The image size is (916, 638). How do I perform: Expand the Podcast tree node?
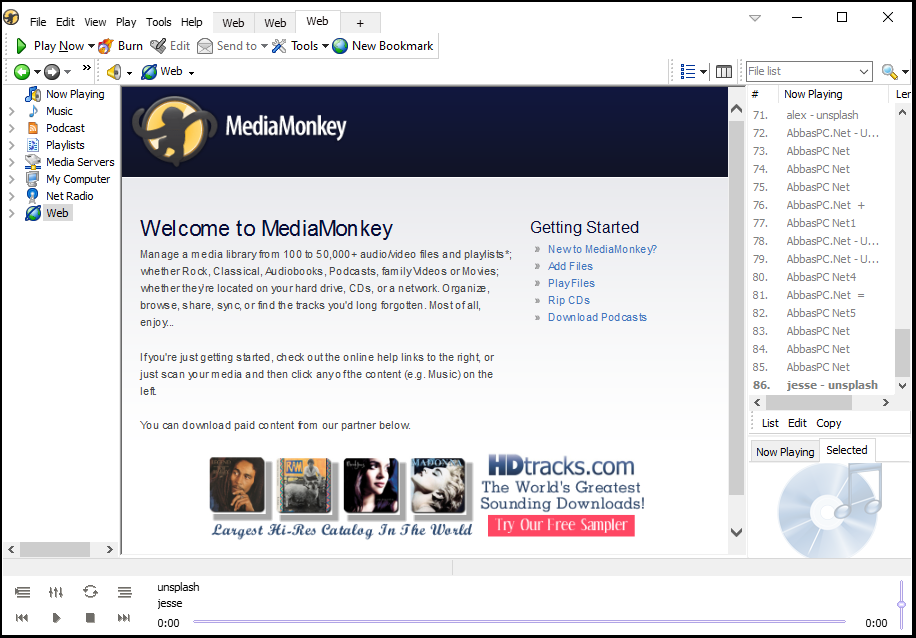click(x=11, y=128)
